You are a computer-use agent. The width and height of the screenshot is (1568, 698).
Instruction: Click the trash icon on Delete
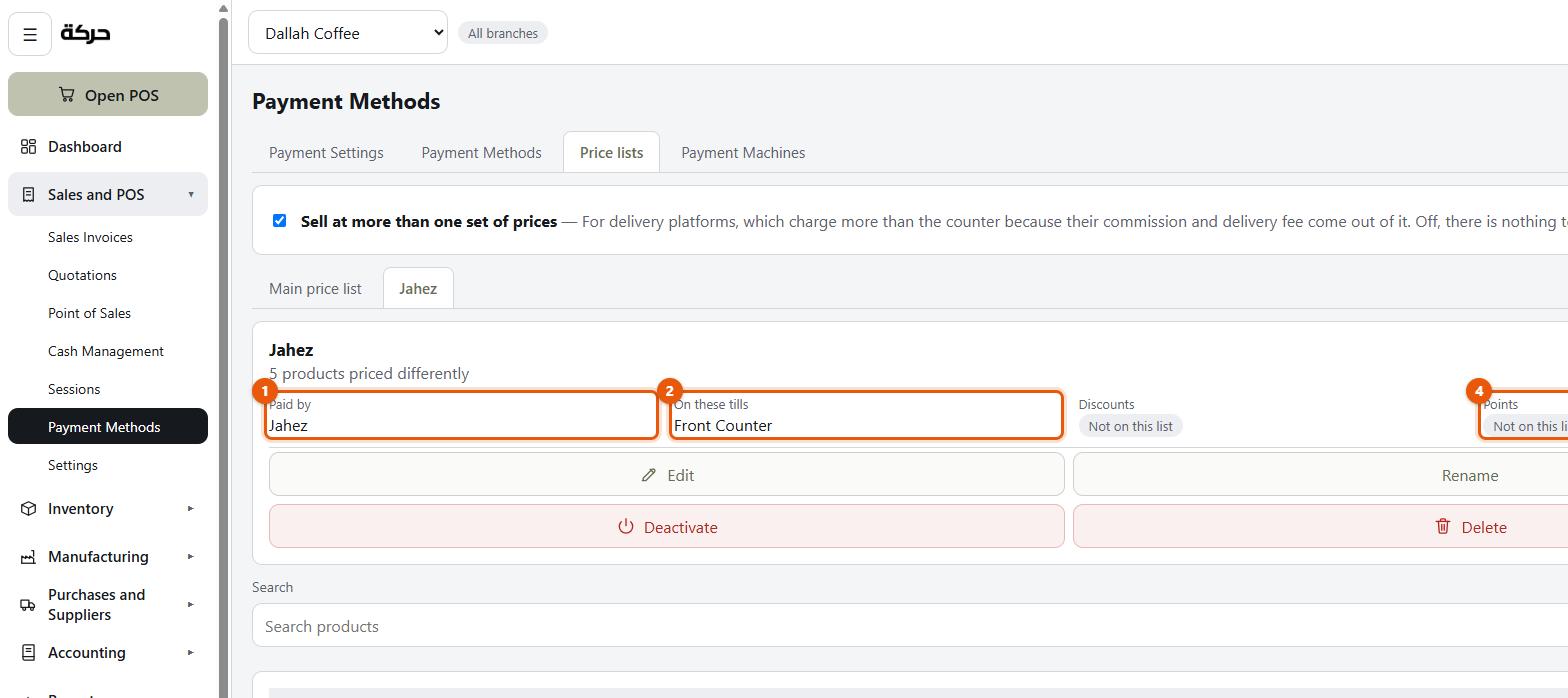(x=1443, y=526)
